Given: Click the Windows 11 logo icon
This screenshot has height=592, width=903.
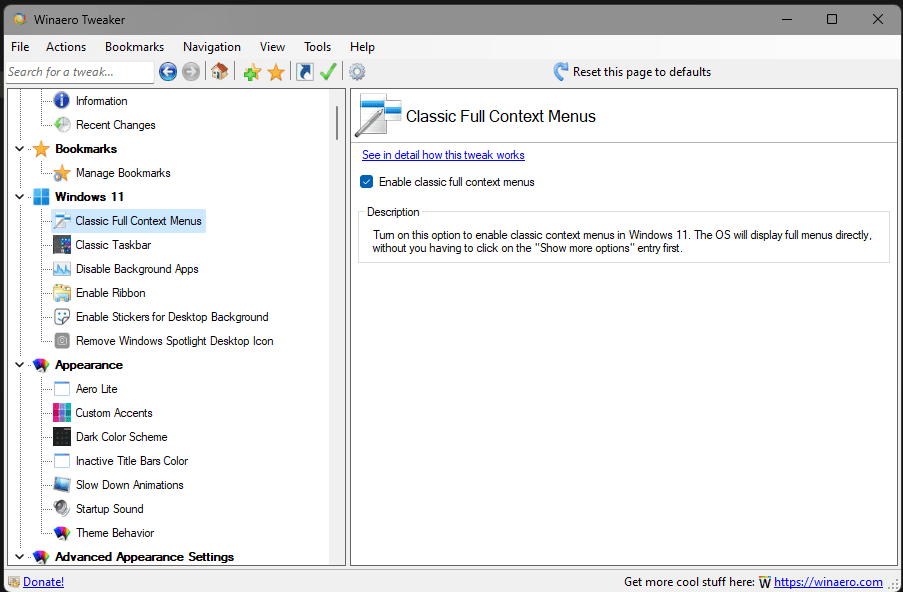Looking at the screenshot, I should coord(41,196).
